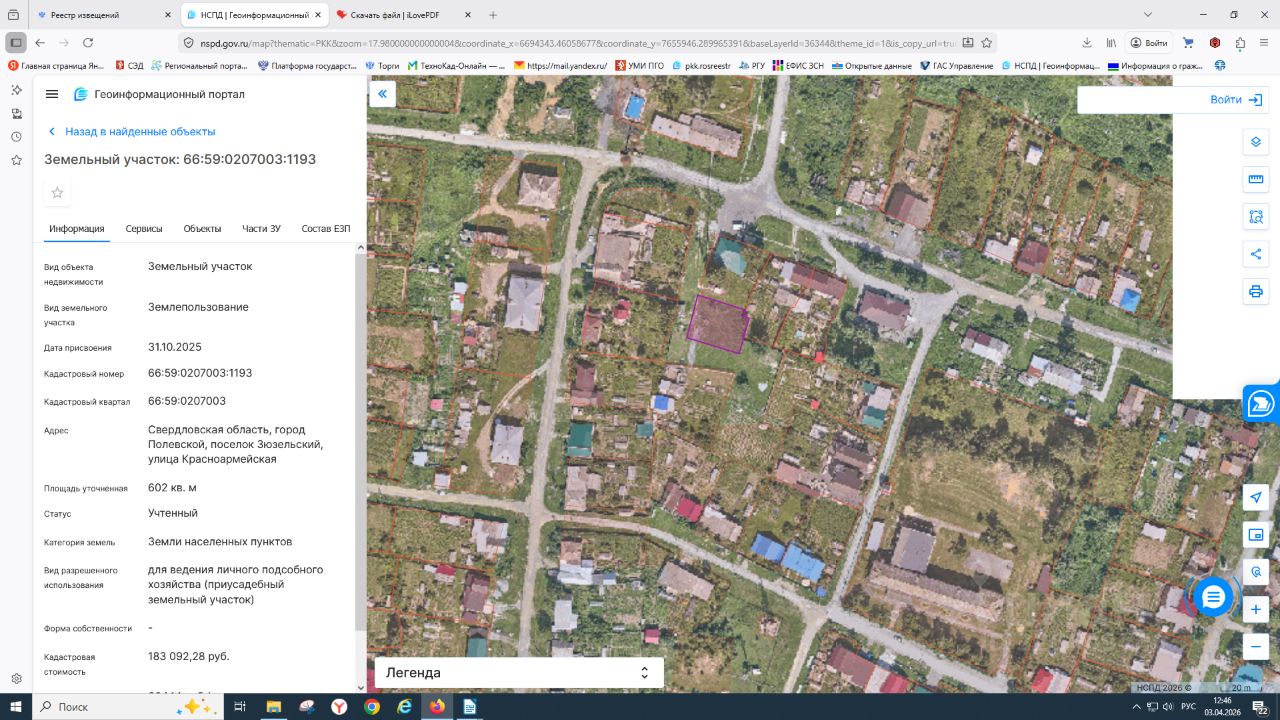1280x720 pixels.
Task: Open the Состав ЕЗП tab
Action: [x=326, y=229]
